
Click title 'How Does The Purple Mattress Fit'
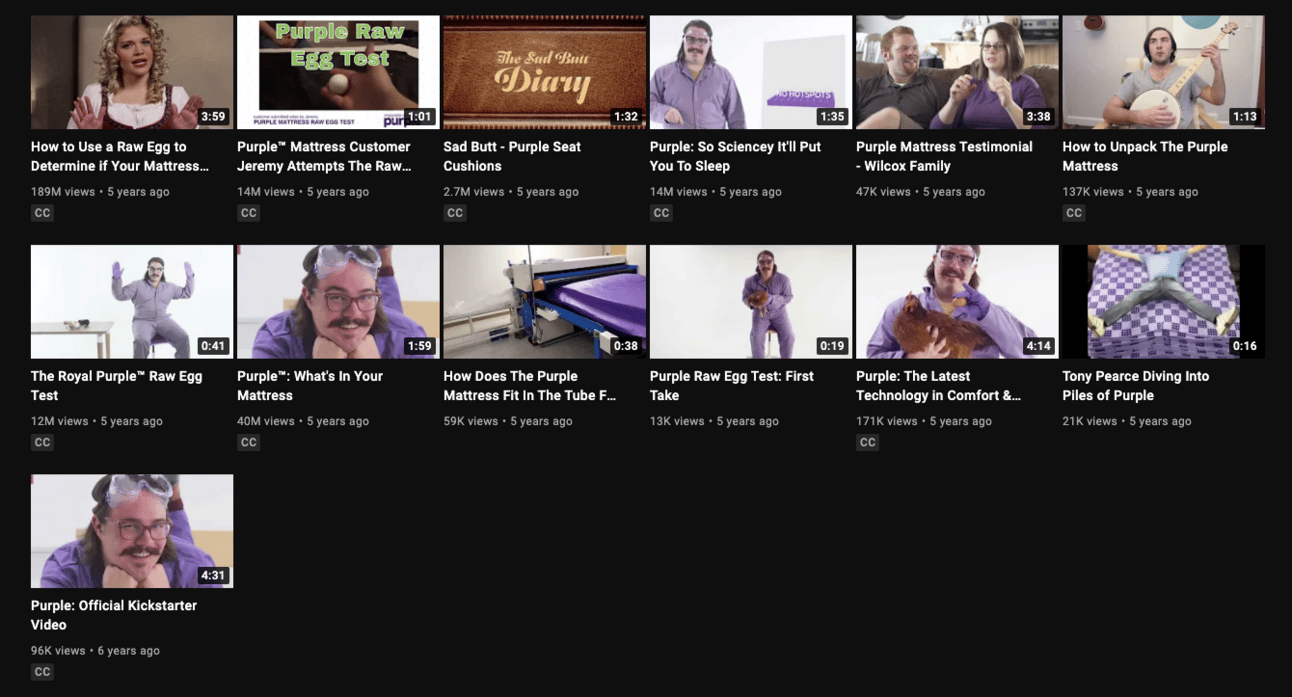coord(530,385)
